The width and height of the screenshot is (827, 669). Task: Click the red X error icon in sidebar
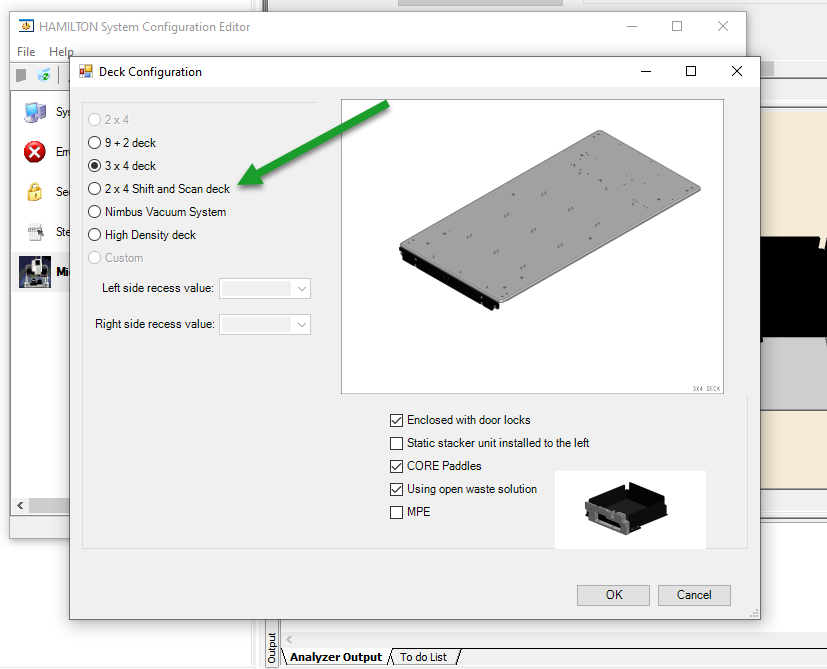pyautogui.click(x=34, y=152)
